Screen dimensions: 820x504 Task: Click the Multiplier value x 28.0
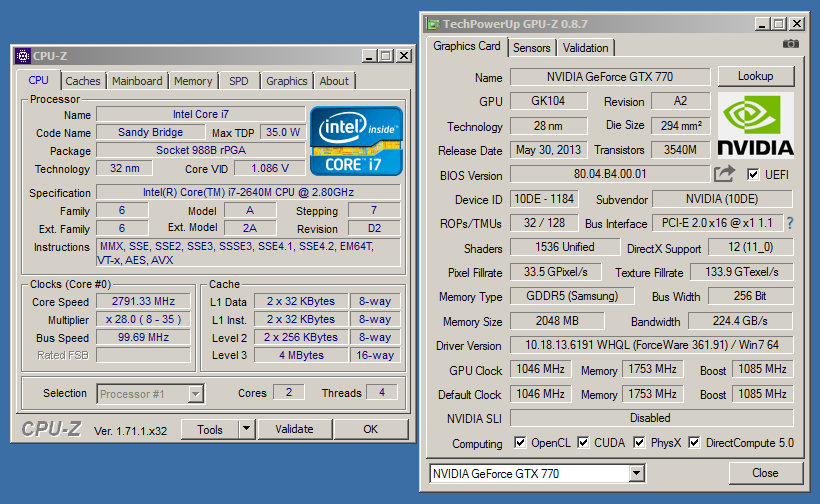[x=143, y=319]
